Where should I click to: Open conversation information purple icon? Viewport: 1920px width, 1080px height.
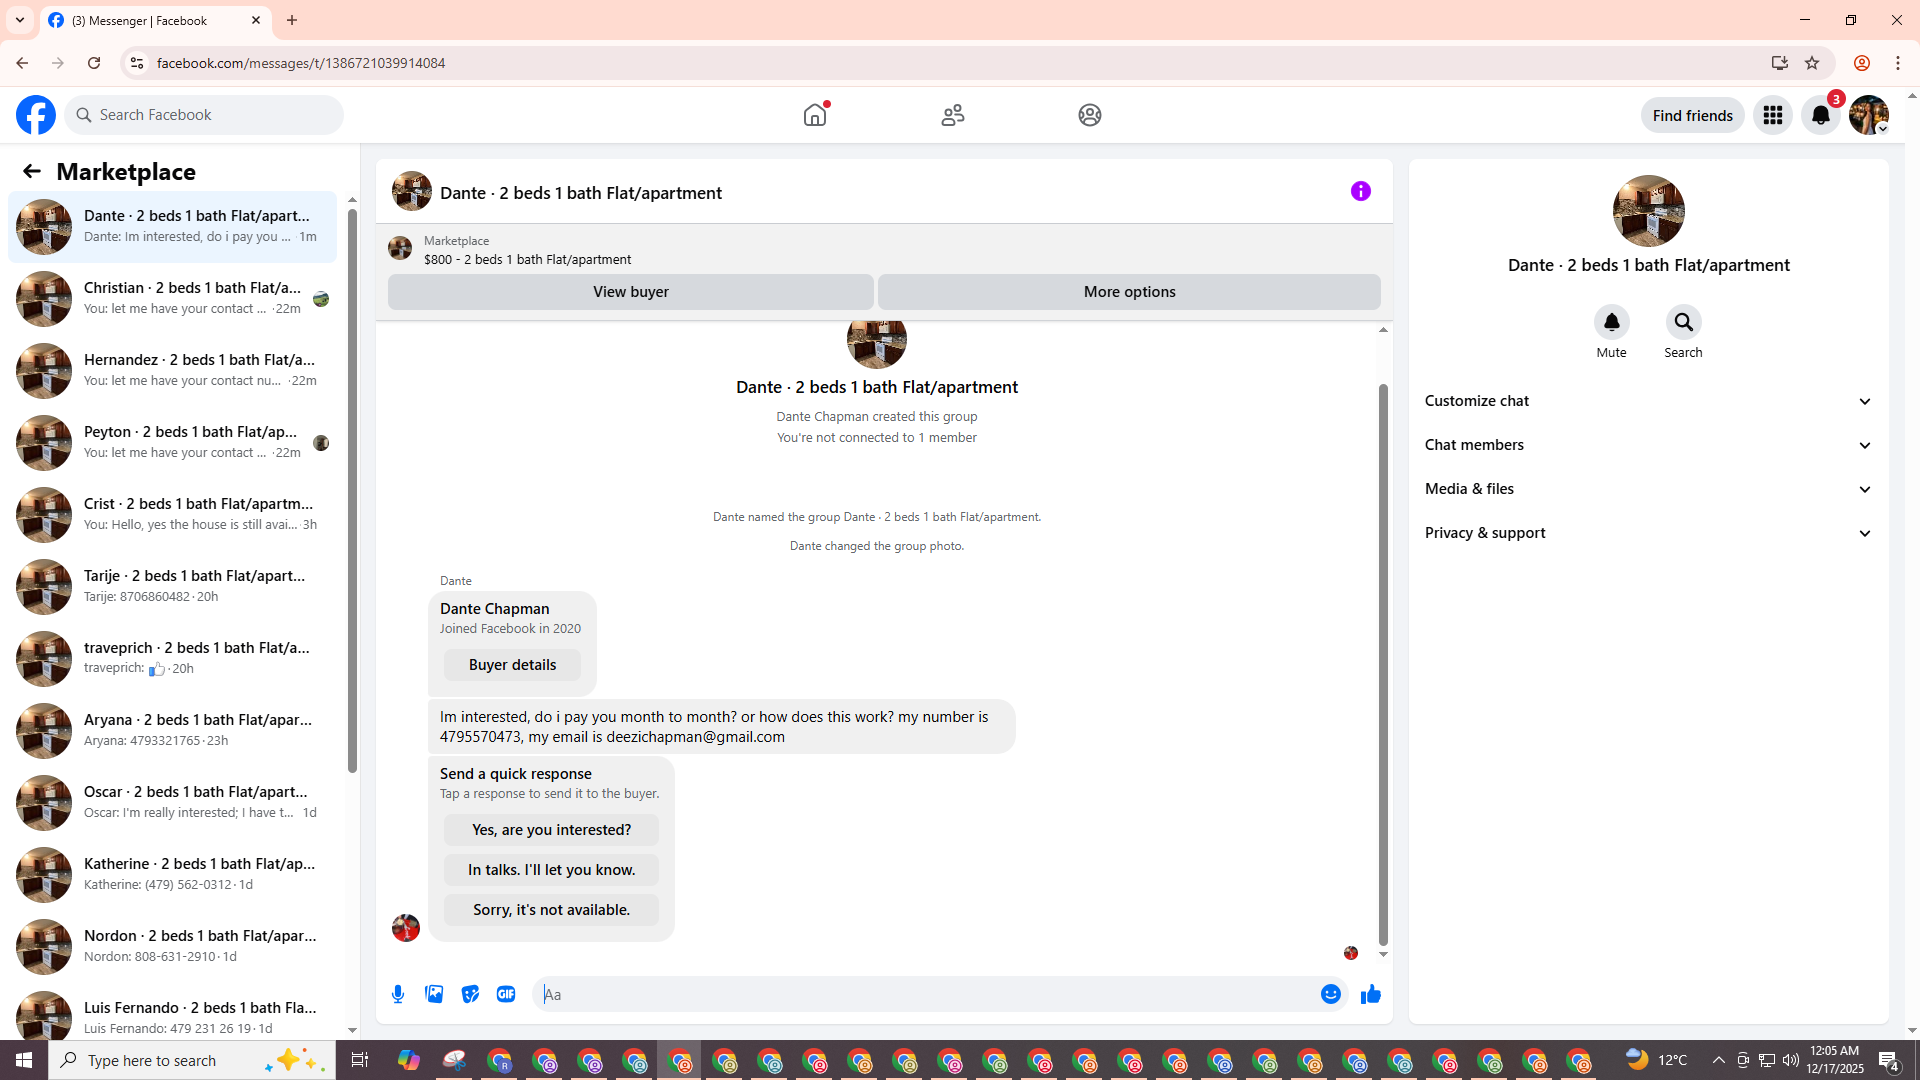pyautogui.click(x=1361, y=191)
